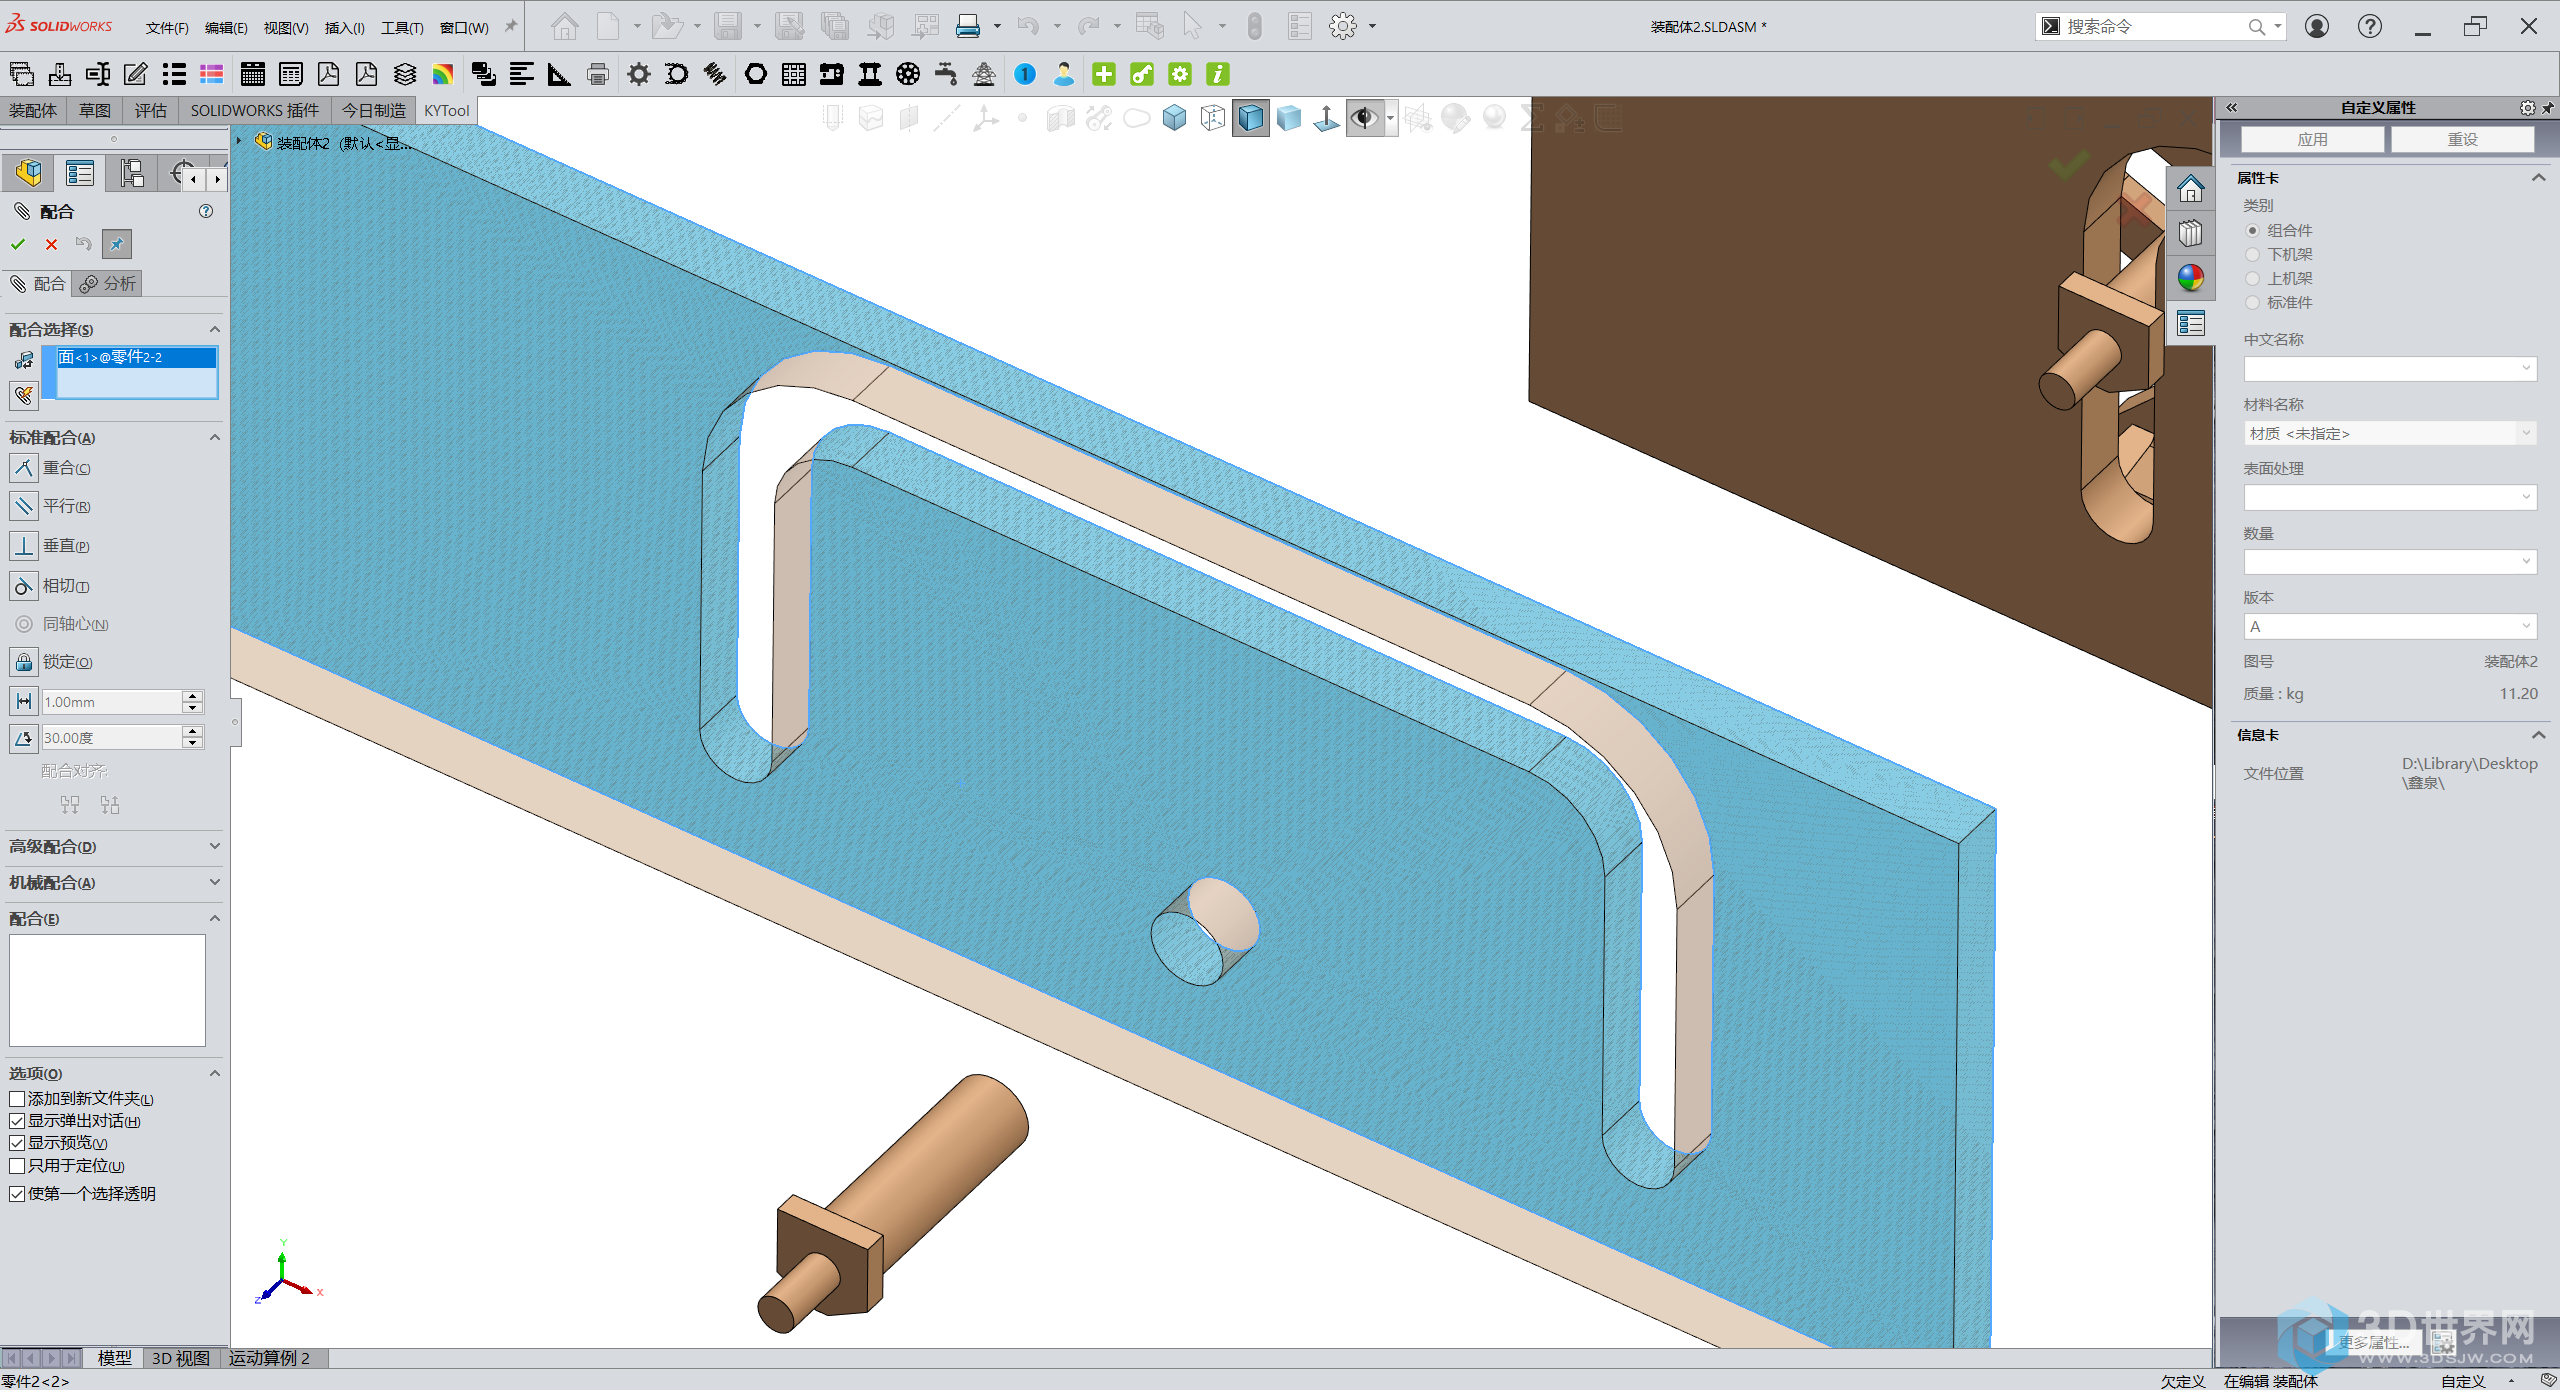Switch to the 评估 ribbon tab
Screen dimensions: 2560x1390
[151, 110]
